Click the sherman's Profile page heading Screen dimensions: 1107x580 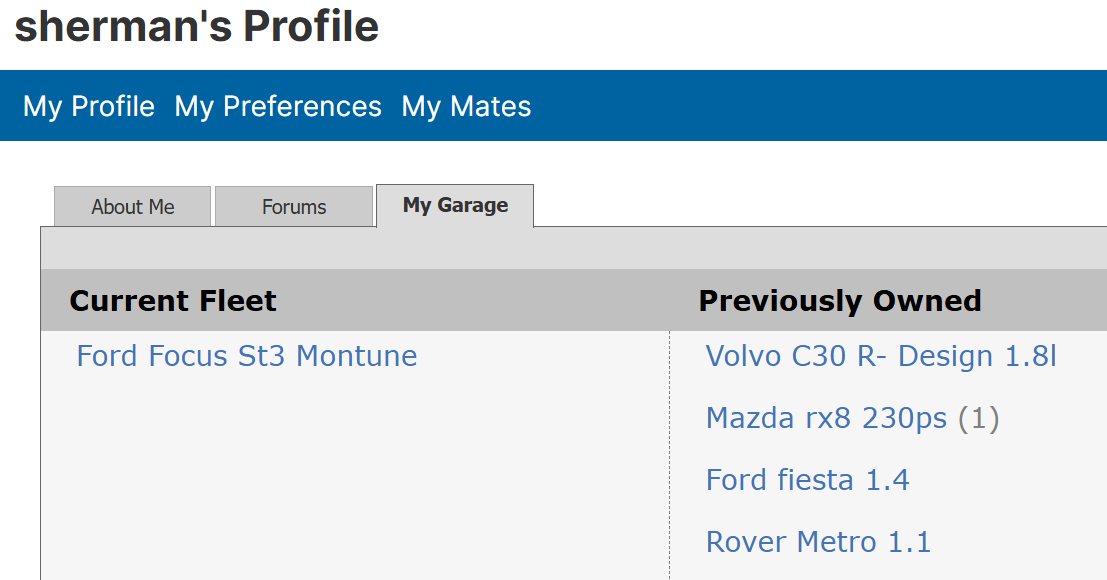[x=197, y=27]
